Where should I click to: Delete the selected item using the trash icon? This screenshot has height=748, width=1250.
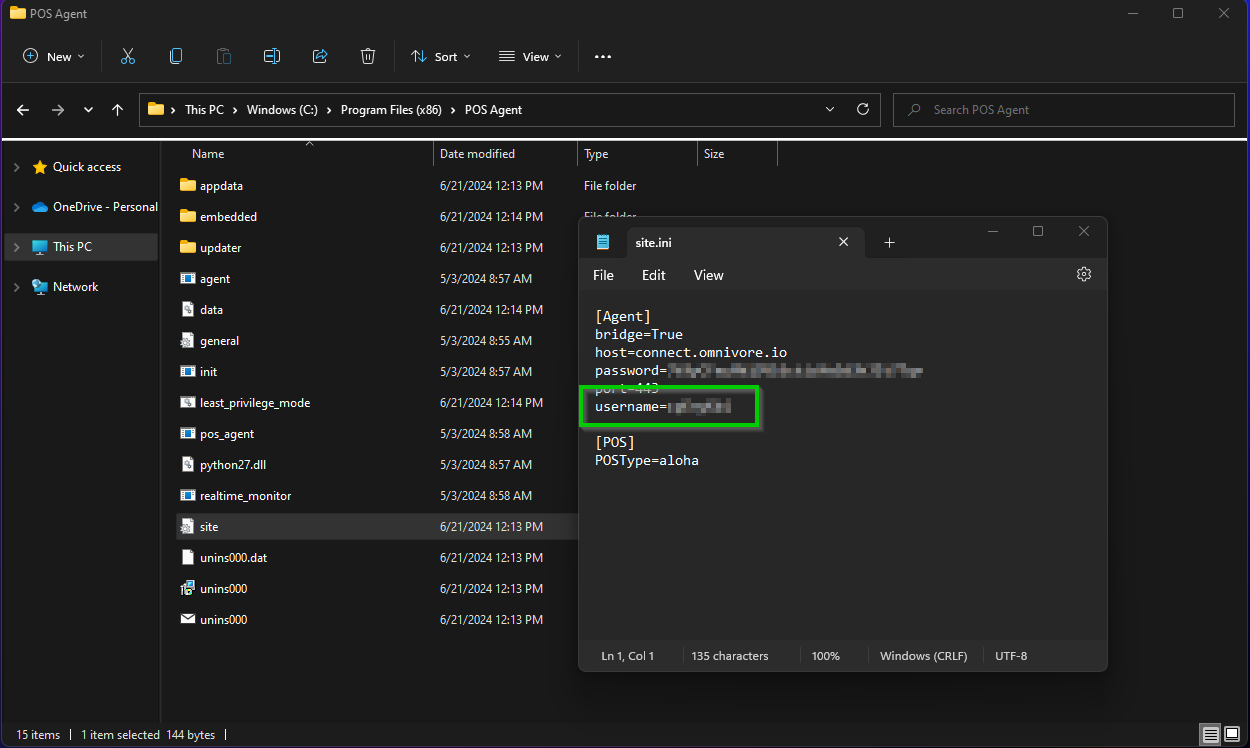pyautogui.click(x=367, y=56)
